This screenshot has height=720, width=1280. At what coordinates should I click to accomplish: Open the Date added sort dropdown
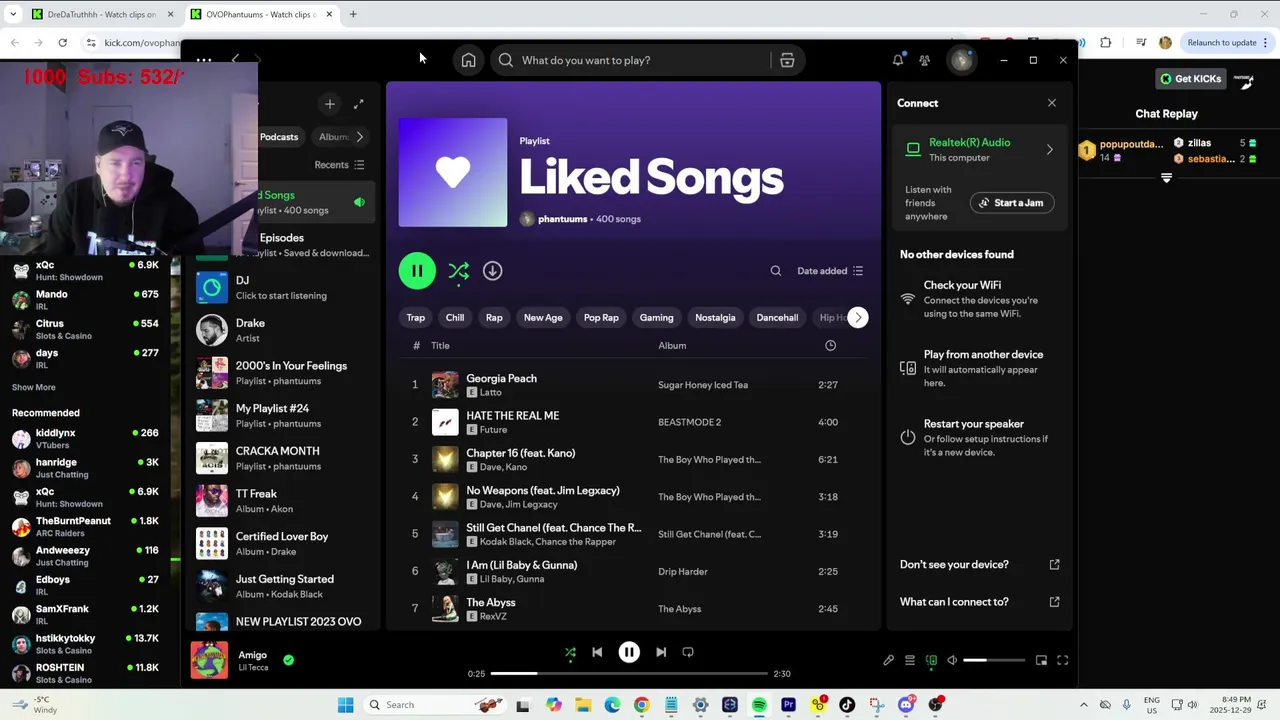coord(830,271)
